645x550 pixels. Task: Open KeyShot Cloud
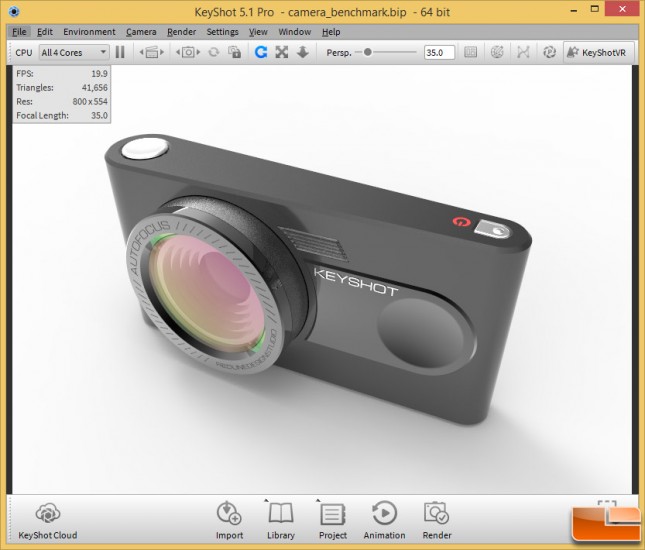tap(48, 520)
